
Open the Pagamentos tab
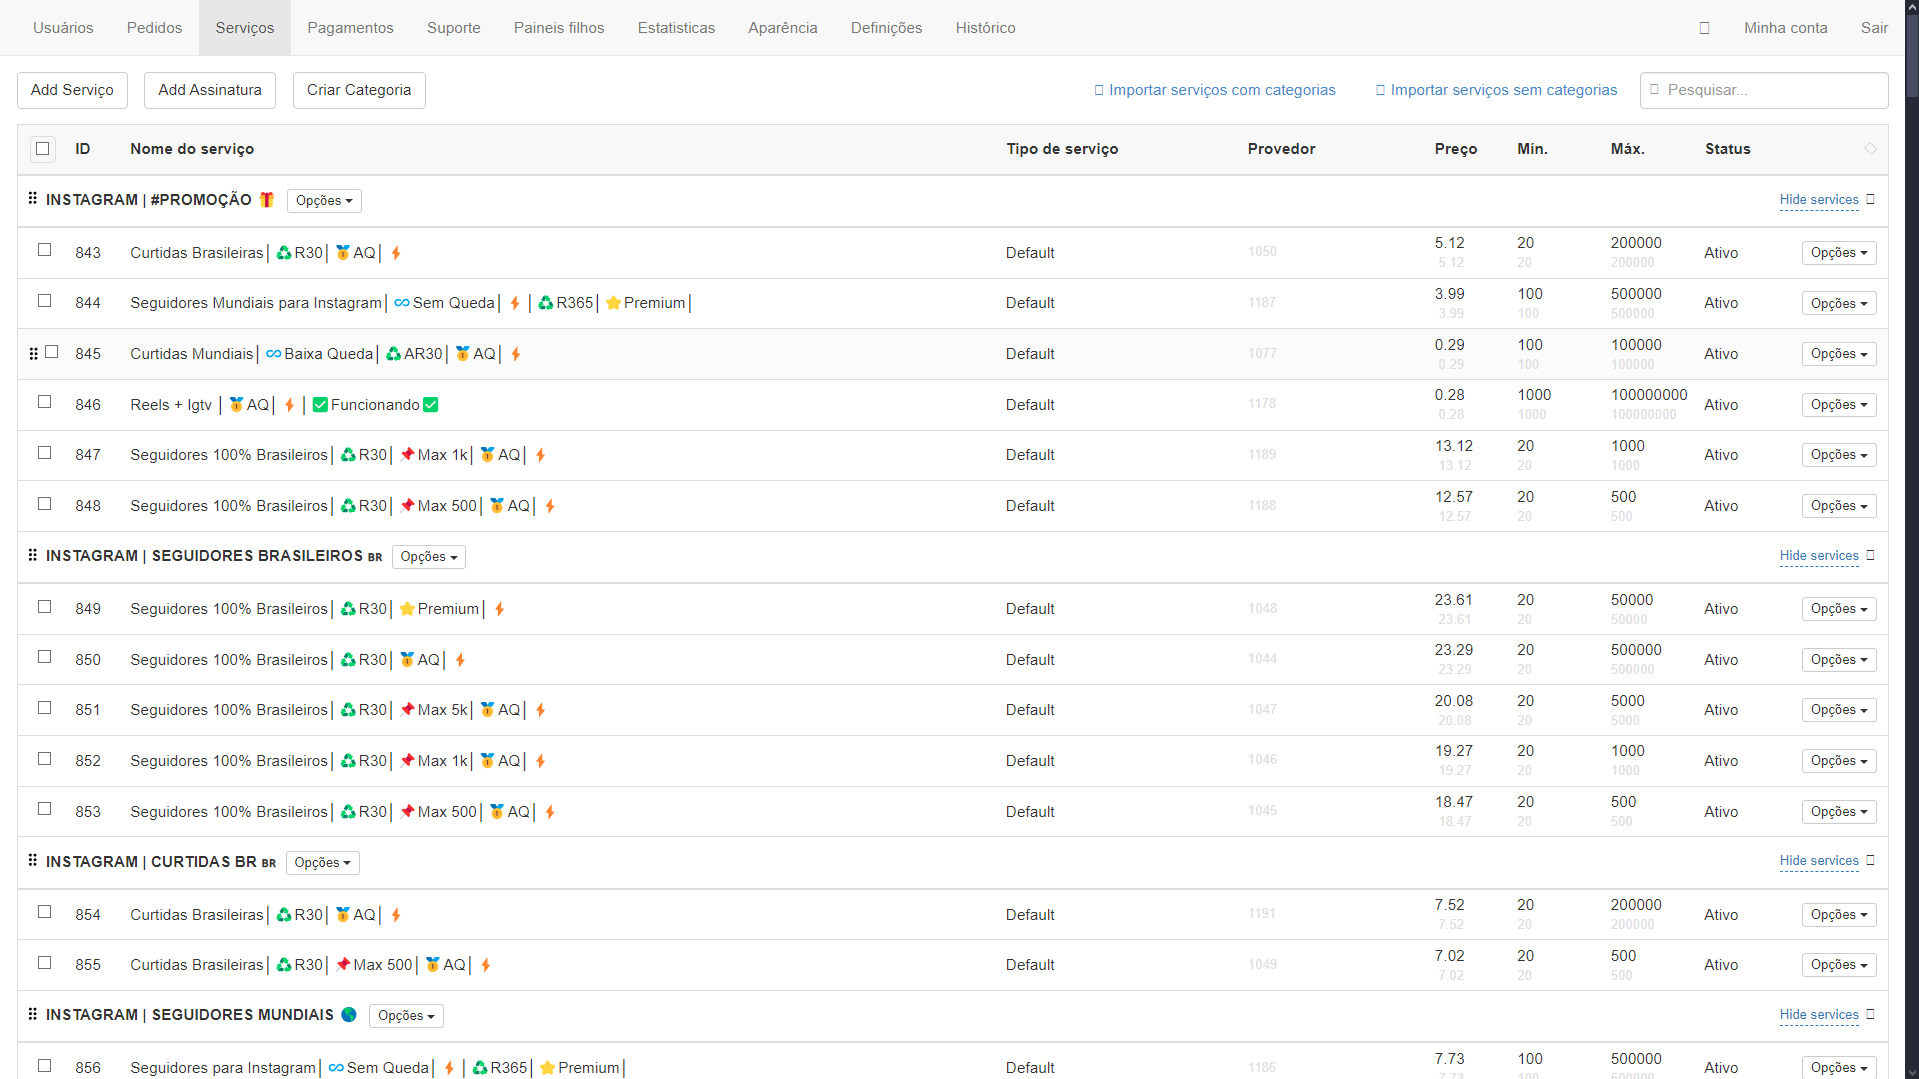point(350,28)
